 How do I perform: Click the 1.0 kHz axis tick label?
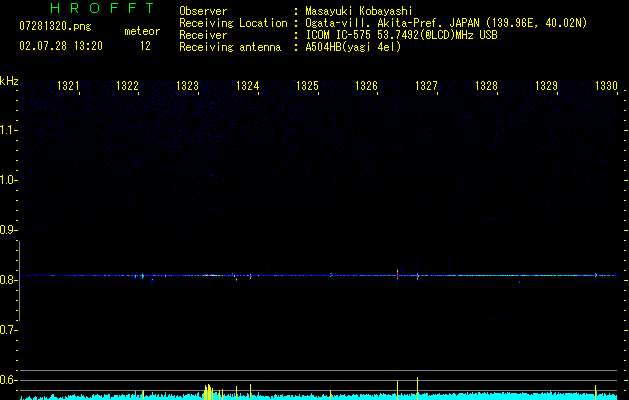pyautogui.click(x=7, y=180)
